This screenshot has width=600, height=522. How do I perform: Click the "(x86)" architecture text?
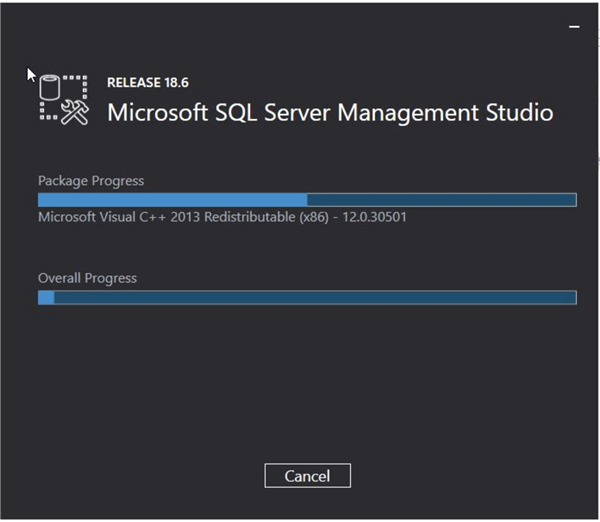tap(312, 217)
